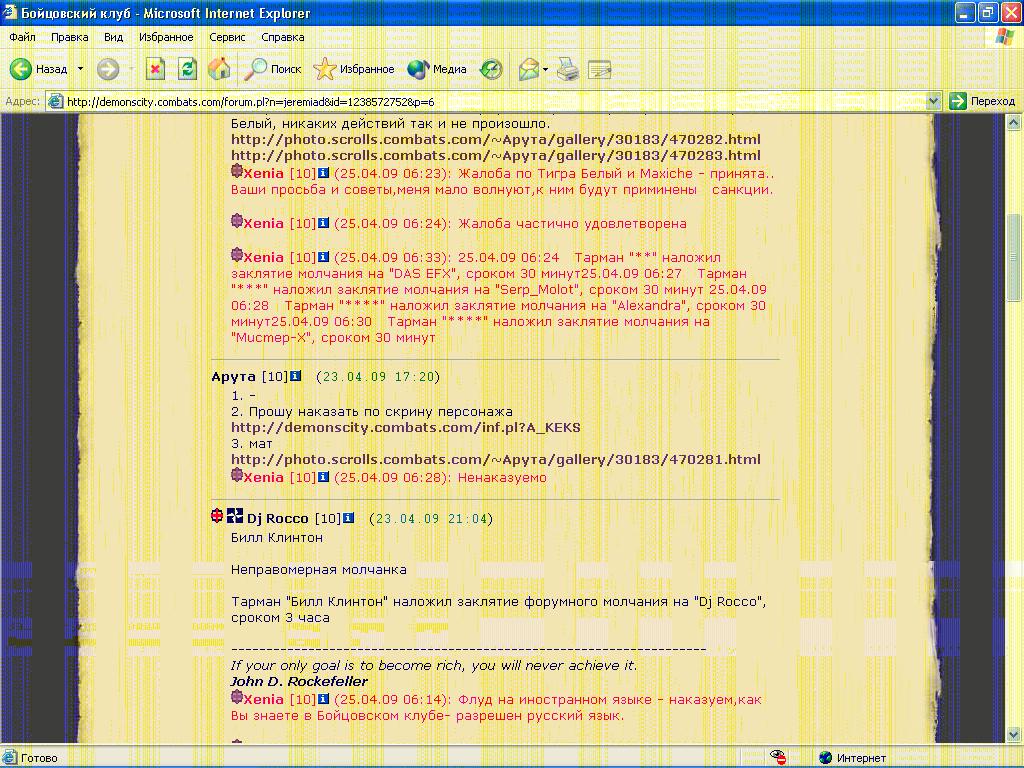
Task: Print the page using printer icon
Action: coord(568,69)
